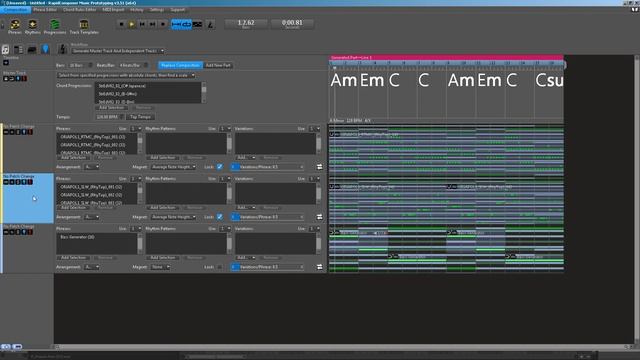Adjust Variations/Phrase slider on Bass Generator track
This screenshot has width=640, height=360.
[x=268, y=267]
